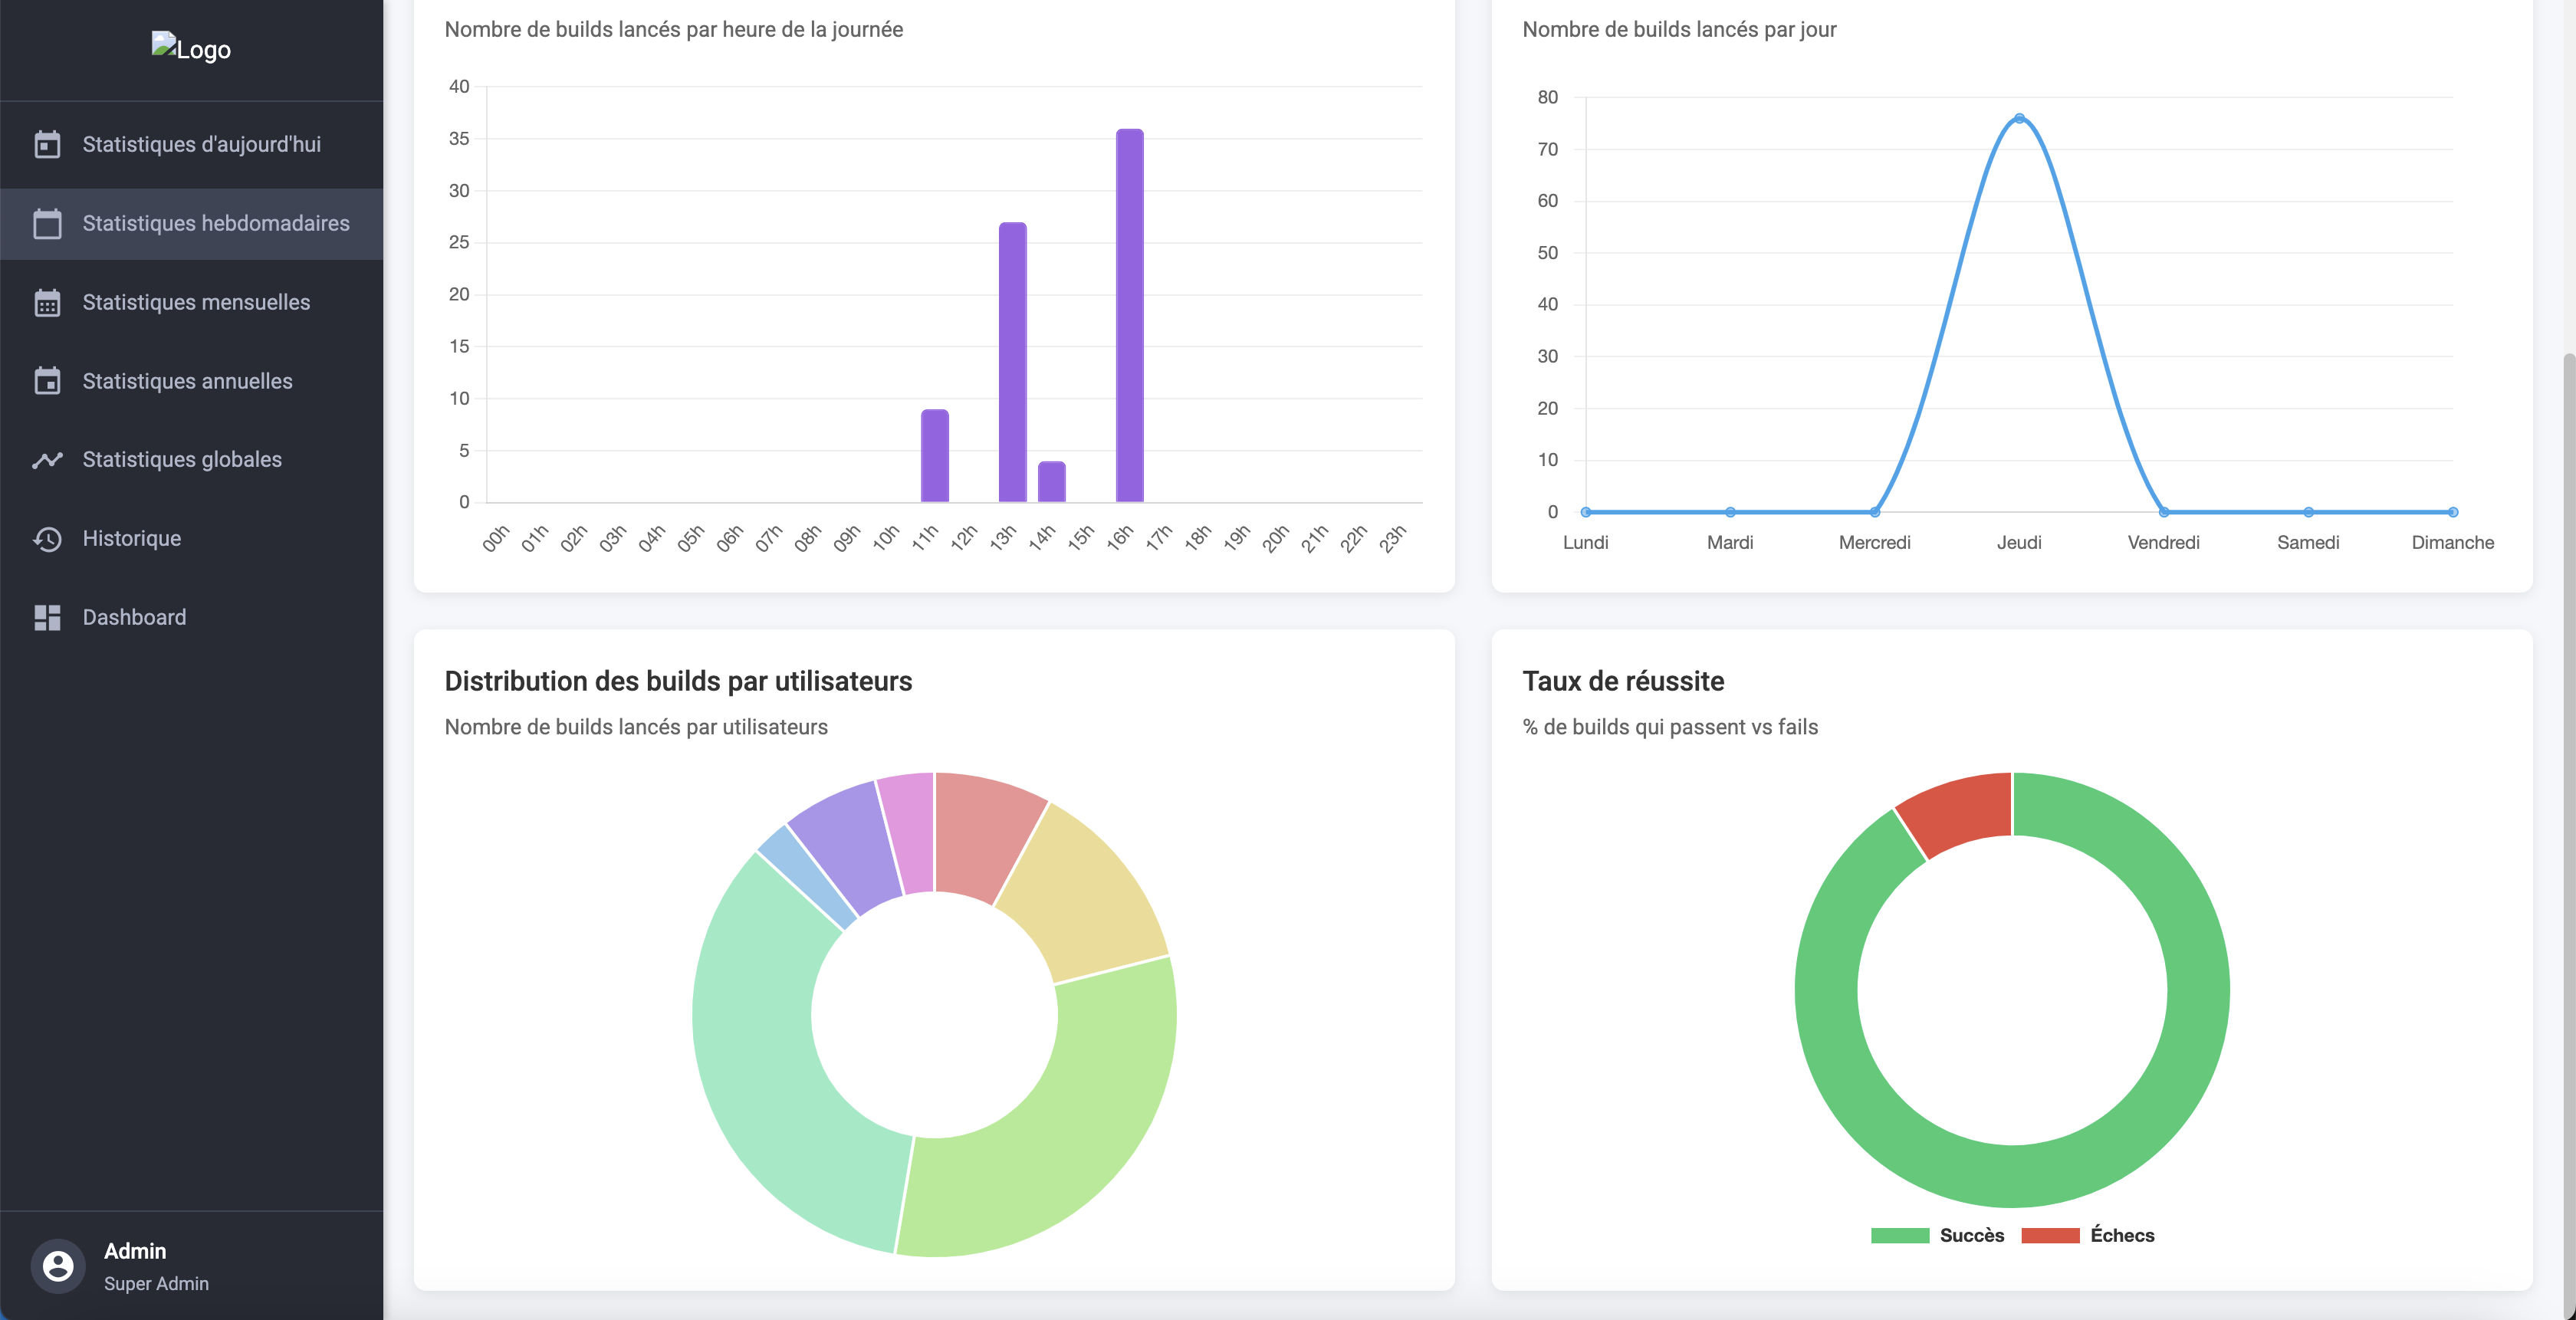Click the Dashboard grid icon
Viewport: 2576px width, 1320px height.
coord(47,617)
